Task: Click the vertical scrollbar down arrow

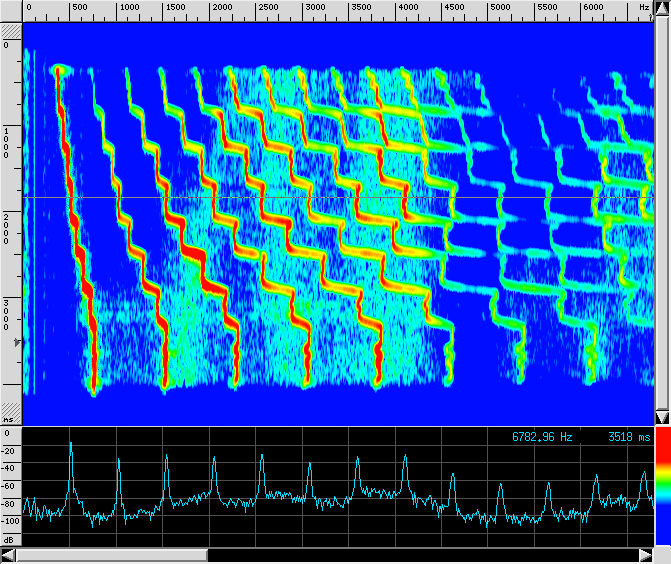Action: (662, 417)
